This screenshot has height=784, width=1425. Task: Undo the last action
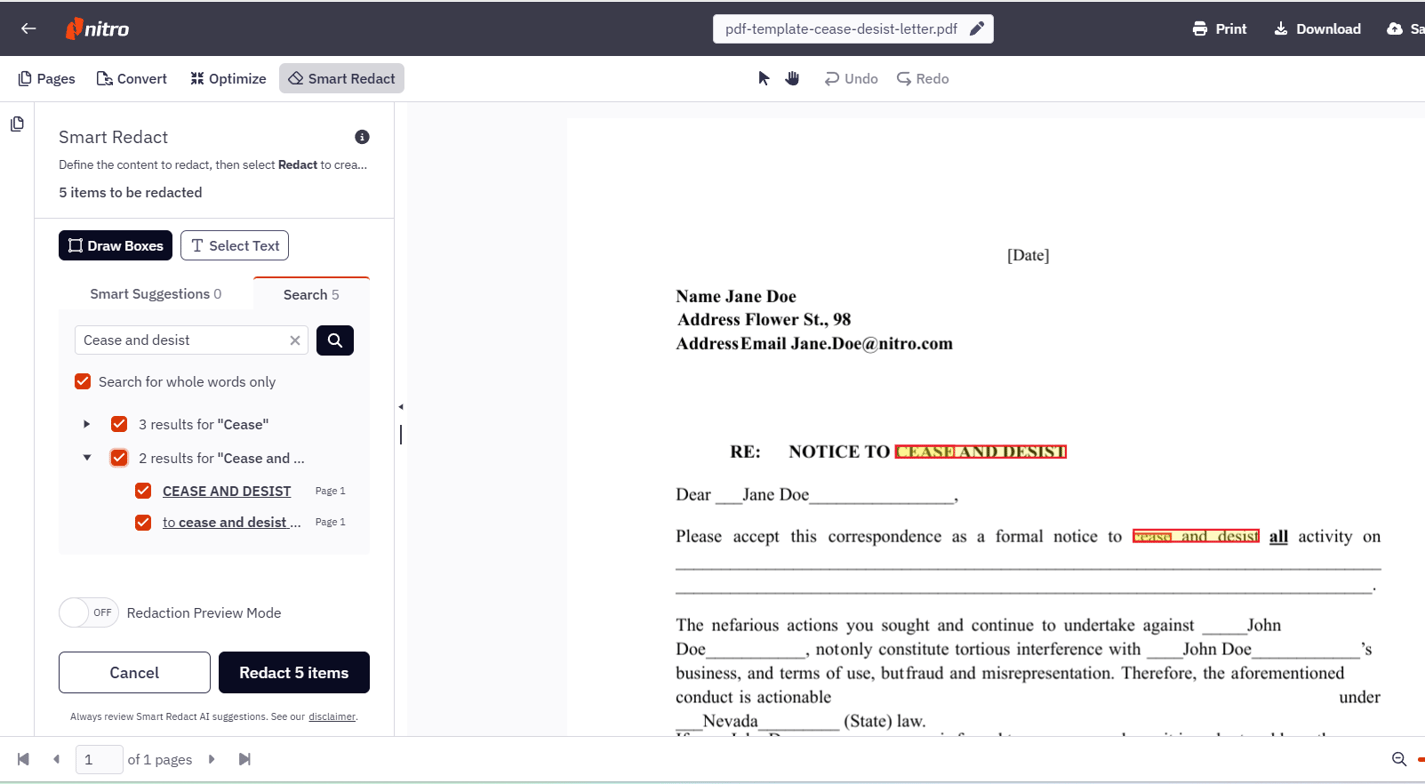point(851,79)
